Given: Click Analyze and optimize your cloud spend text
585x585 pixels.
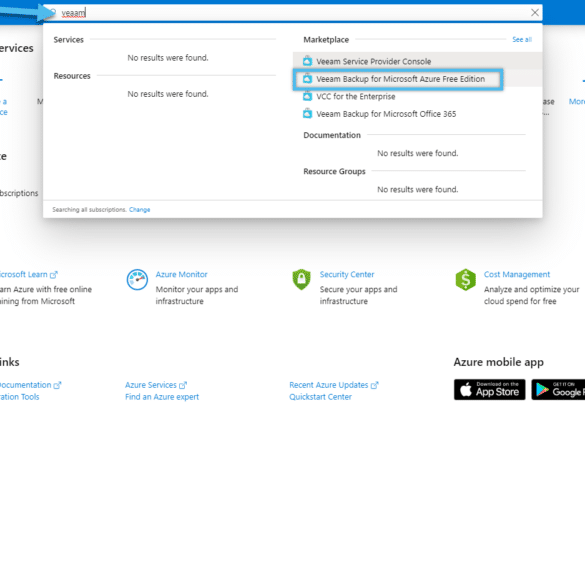Looking at the screenshot, I should [x=531, y=295].
